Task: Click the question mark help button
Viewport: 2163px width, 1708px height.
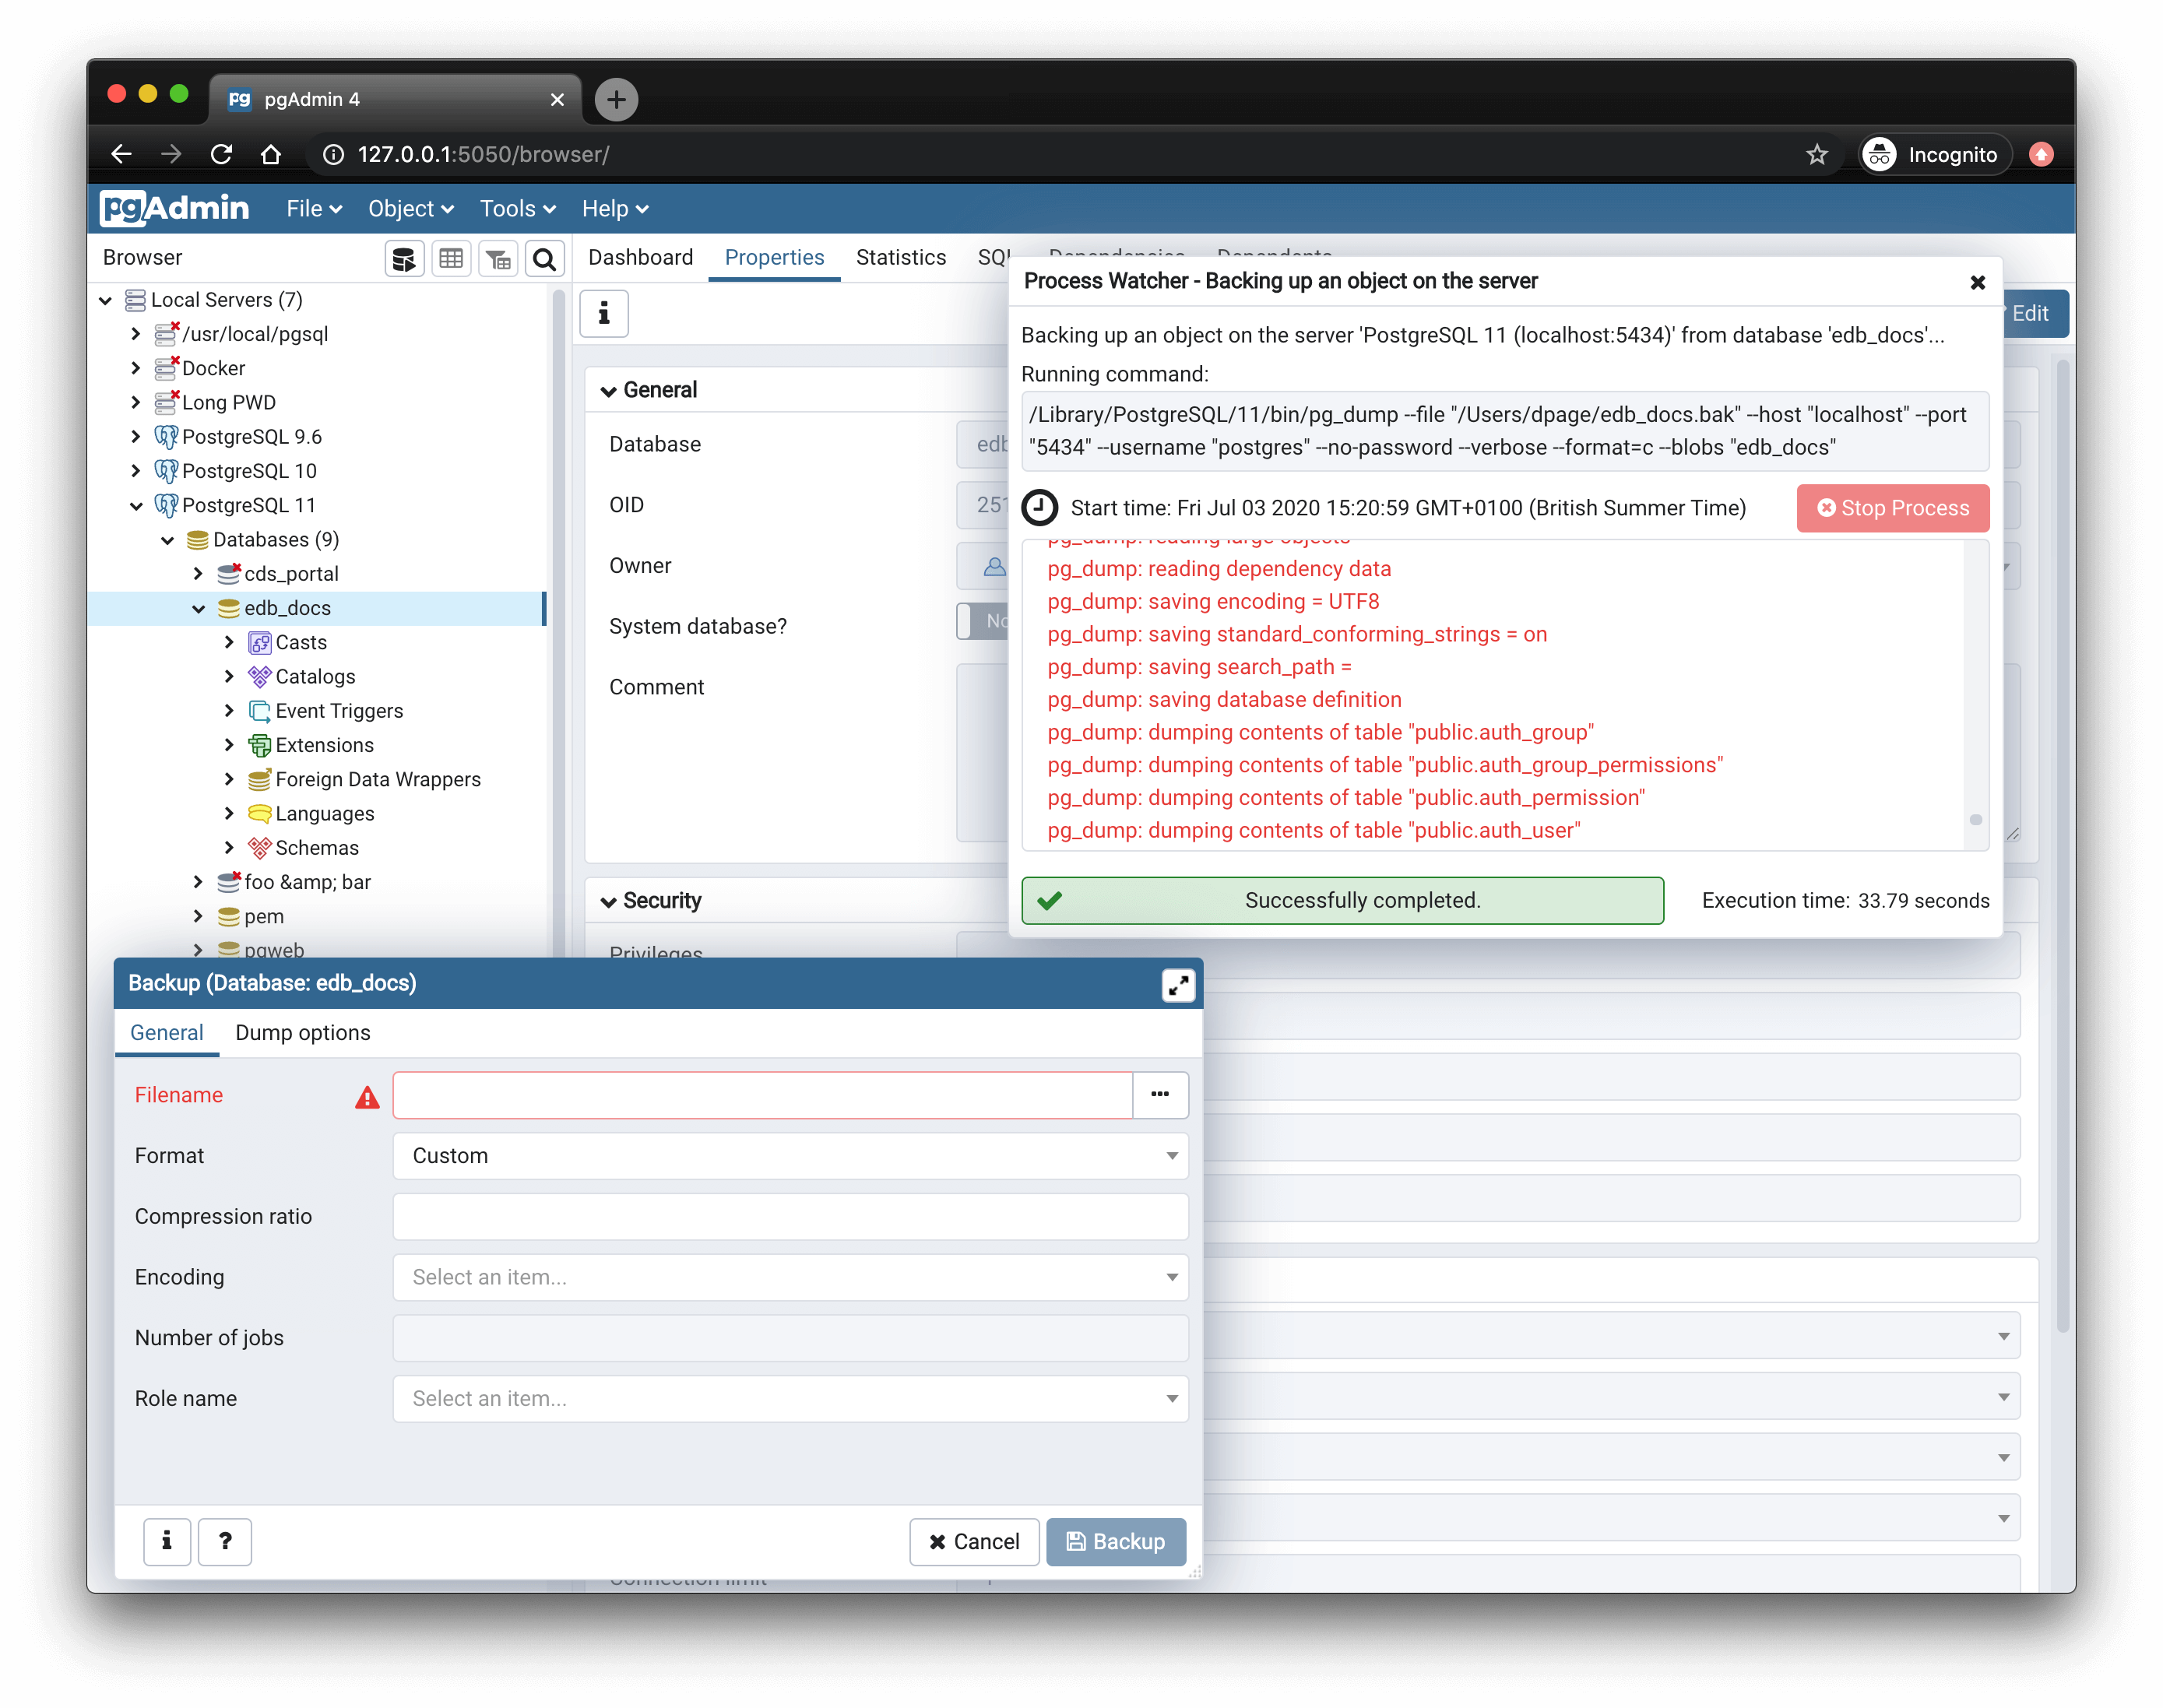Action: (225, 1541)
